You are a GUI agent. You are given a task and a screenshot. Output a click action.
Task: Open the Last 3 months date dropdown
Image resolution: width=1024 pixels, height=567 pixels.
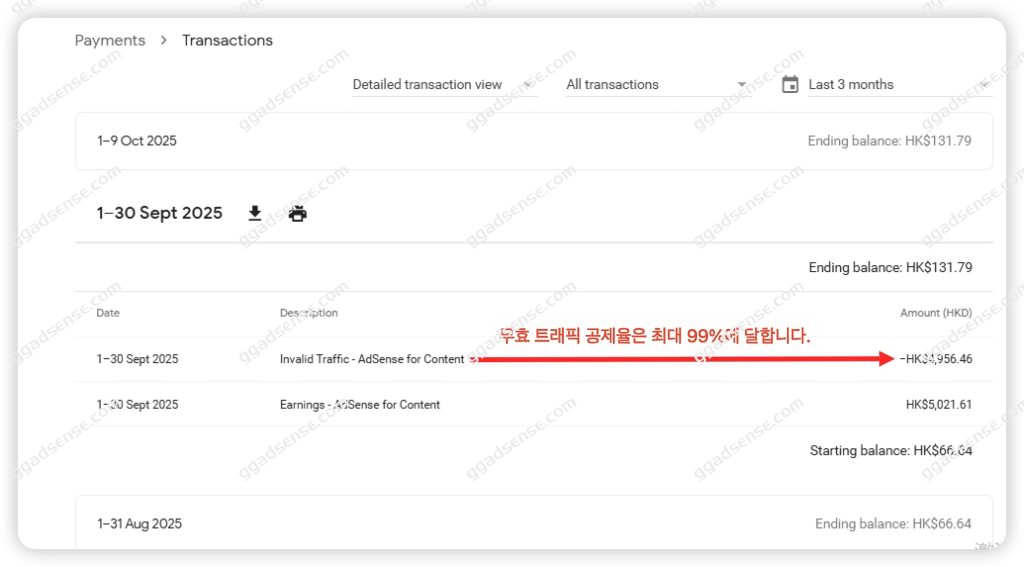[900, 84]
